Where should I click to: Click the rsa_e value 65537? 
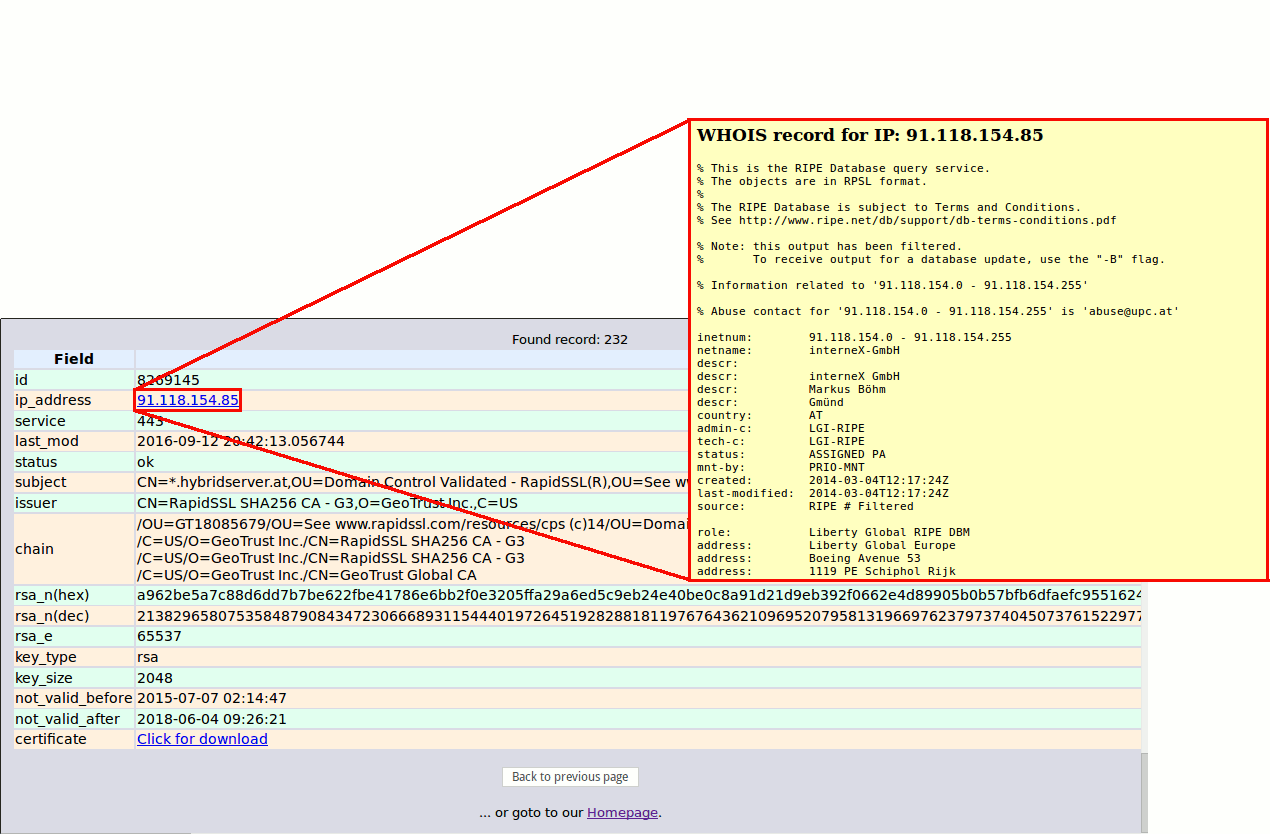tap(159, 637)
